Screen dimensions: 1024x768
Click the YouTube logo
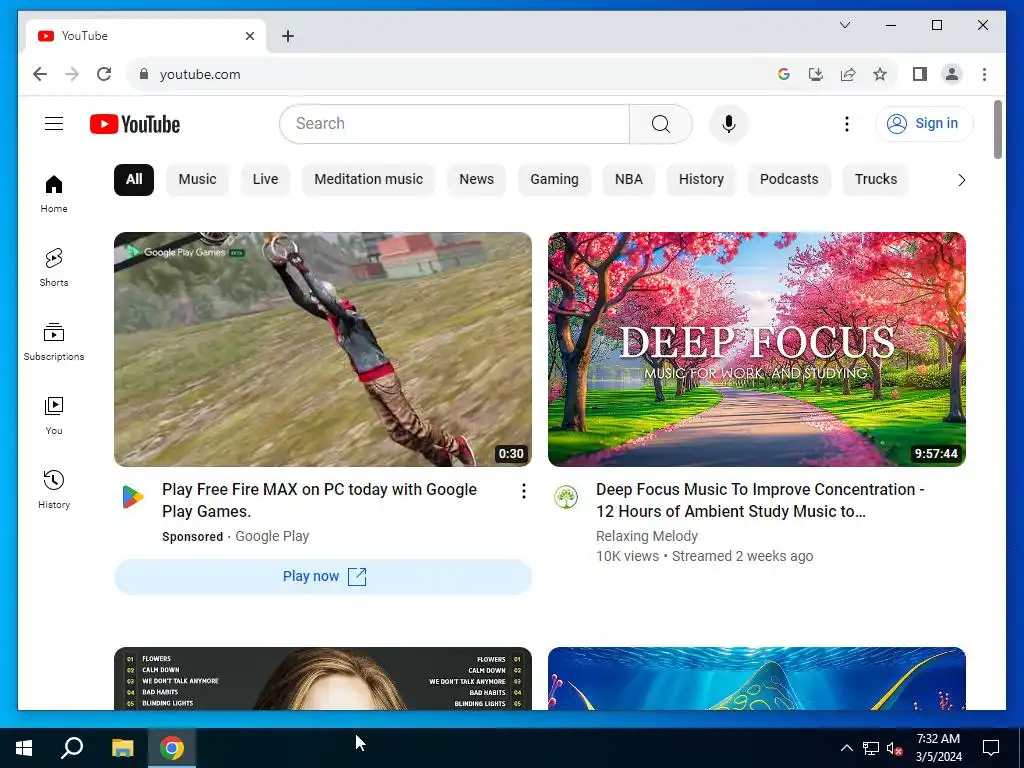135,124
